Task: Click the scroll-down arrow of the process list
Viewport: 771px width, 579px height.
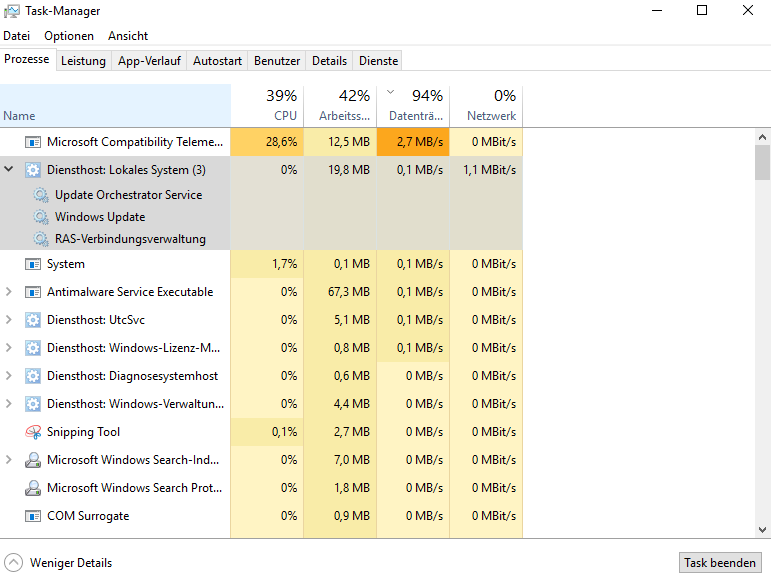Action: click(763, 530)
